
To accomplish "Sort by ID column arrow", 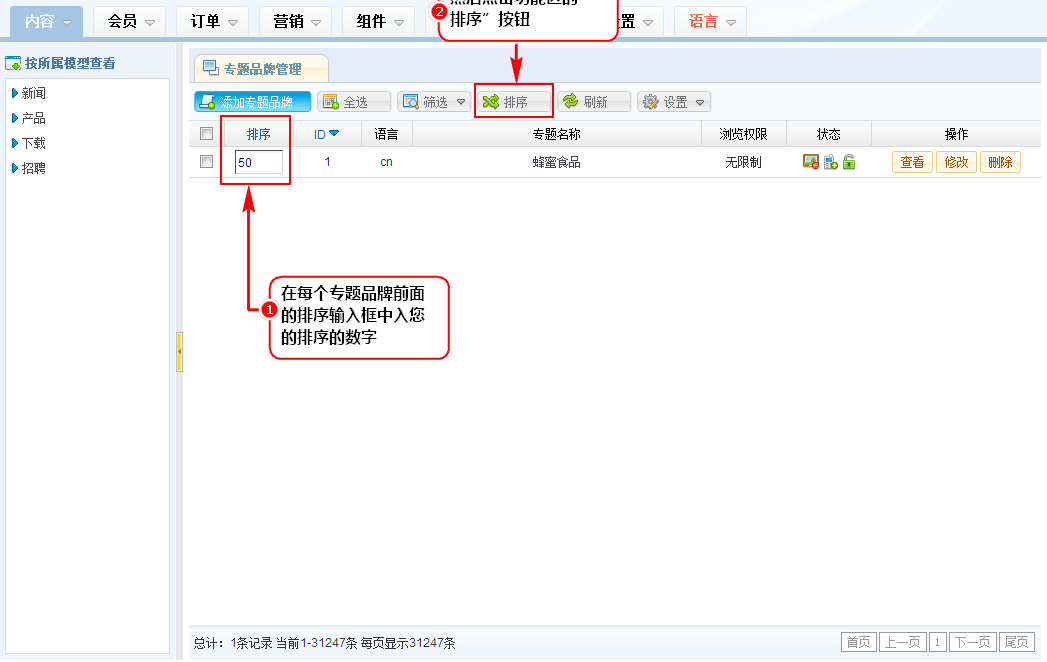I will [x=334, y=133].
